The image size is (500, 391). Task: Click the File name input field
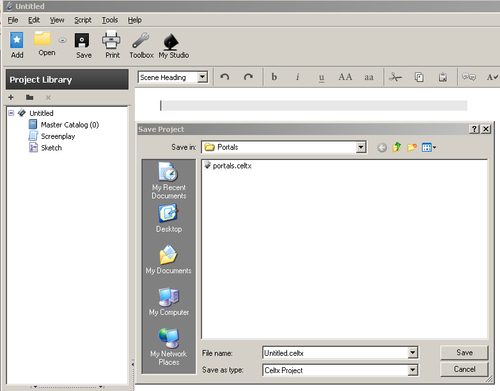pos(335,353)
